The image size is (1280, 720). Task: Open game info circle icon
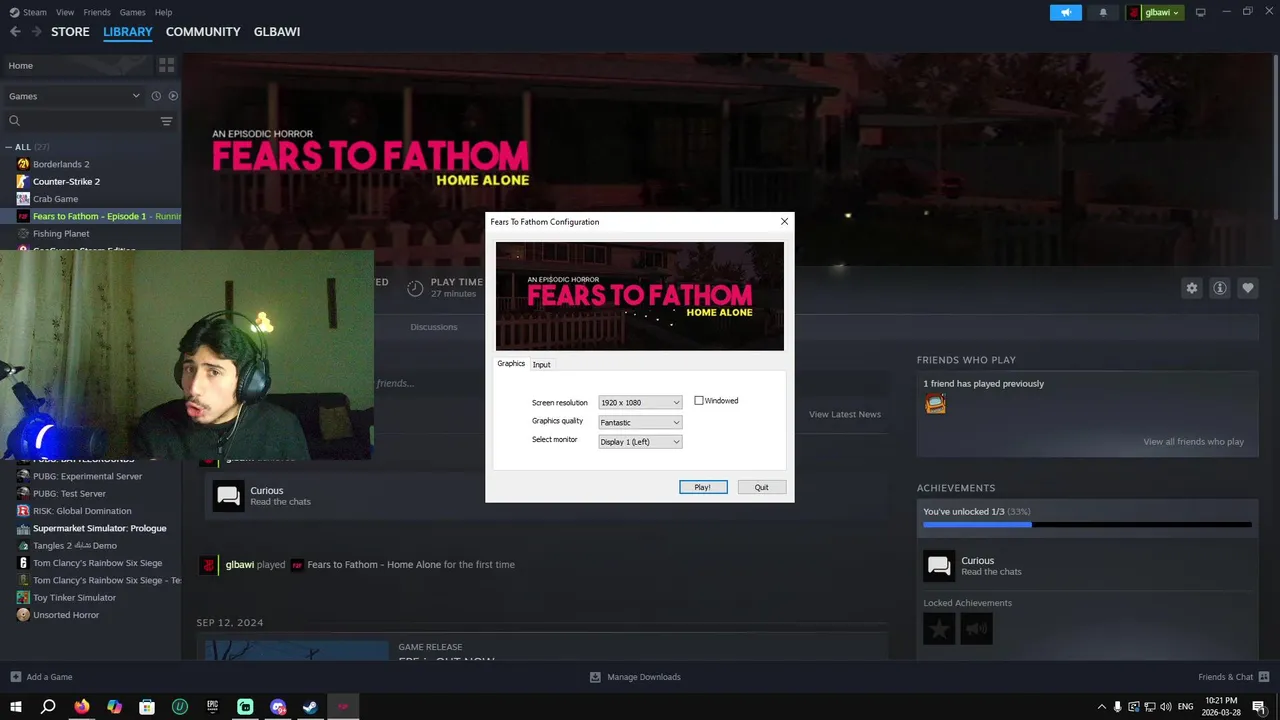[1220, 288]
